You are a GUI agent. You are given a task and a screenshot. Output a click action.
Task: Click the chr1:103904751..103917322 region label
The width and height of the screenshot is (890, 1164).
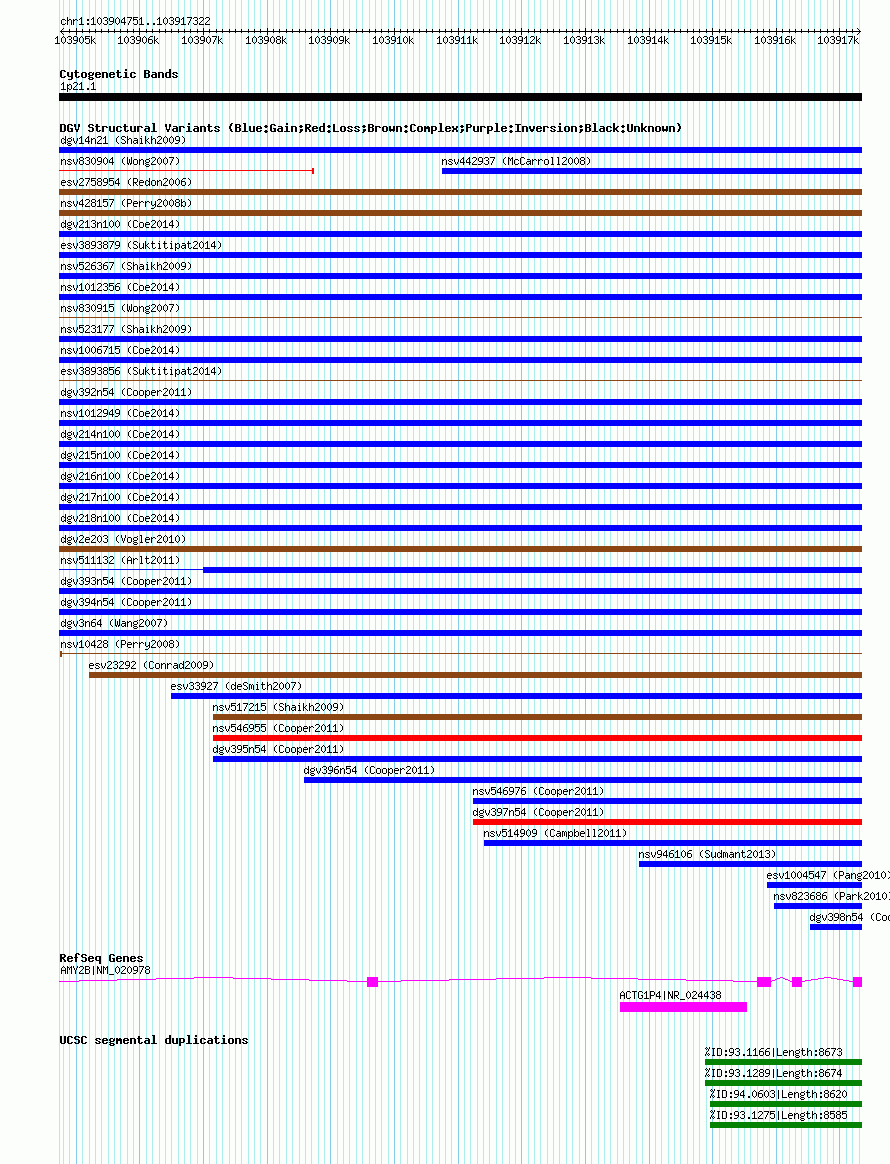pyautogui.click(x=135, y=22)
